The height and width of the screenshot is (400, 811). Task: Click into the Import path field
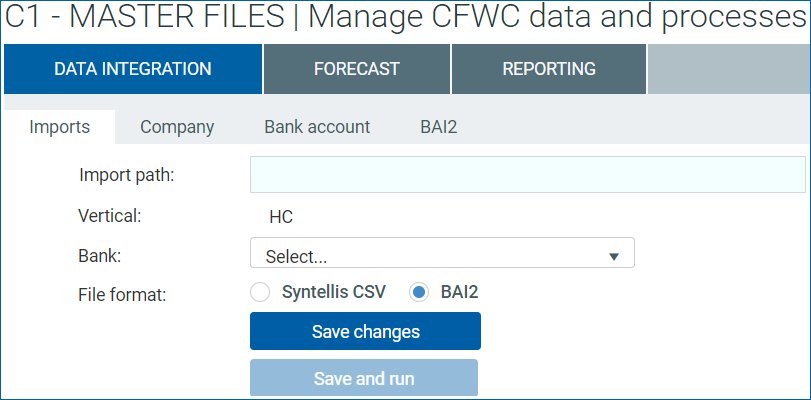coord(528,175)
